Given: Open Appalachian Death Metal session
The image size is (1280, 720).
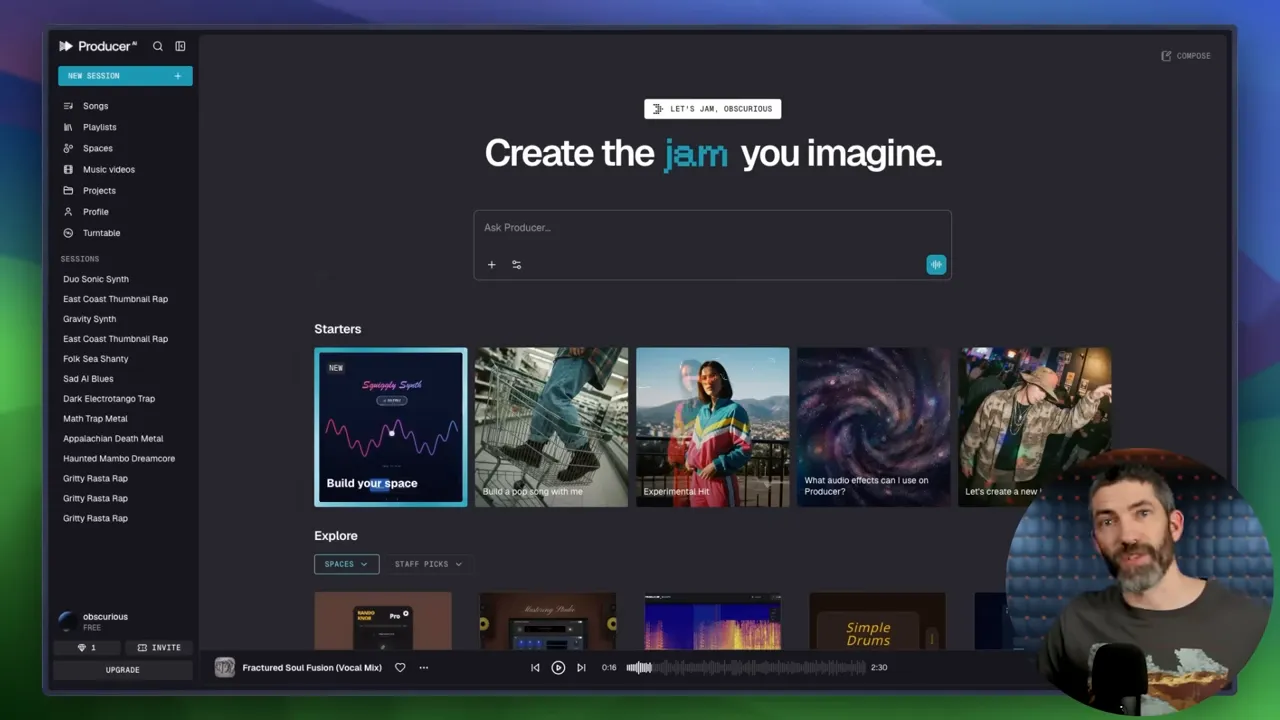Looking at the screenshot, I should tap(113, 439).
